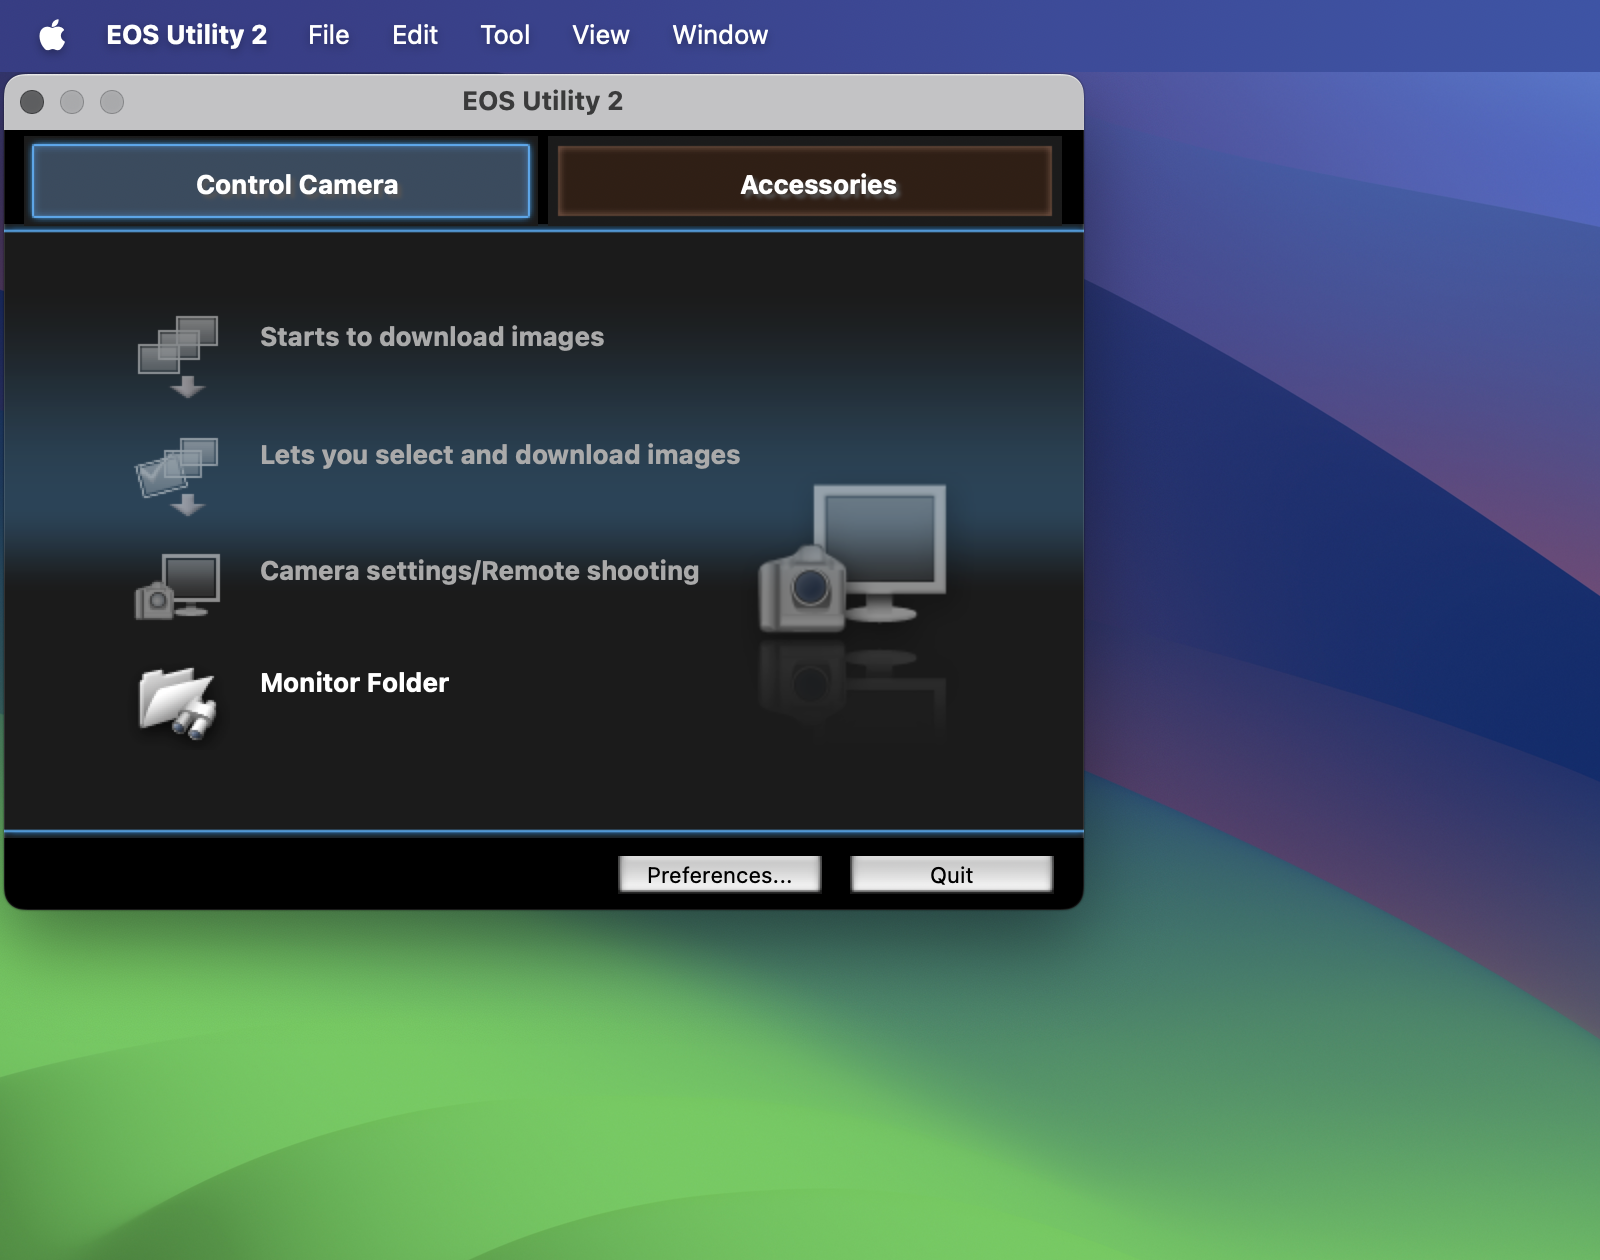Switch to the Accessories tab
Screen dimensions: 1600x1260
pos(803,183)
